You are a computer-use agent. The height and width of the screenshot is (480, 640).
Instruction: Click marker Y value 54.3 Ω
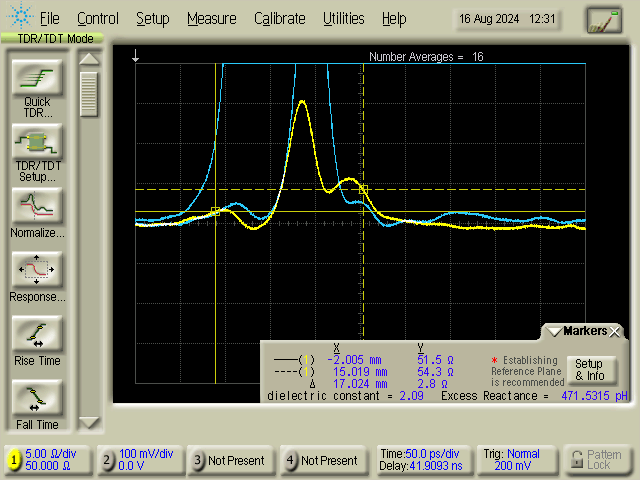[436, 372]
